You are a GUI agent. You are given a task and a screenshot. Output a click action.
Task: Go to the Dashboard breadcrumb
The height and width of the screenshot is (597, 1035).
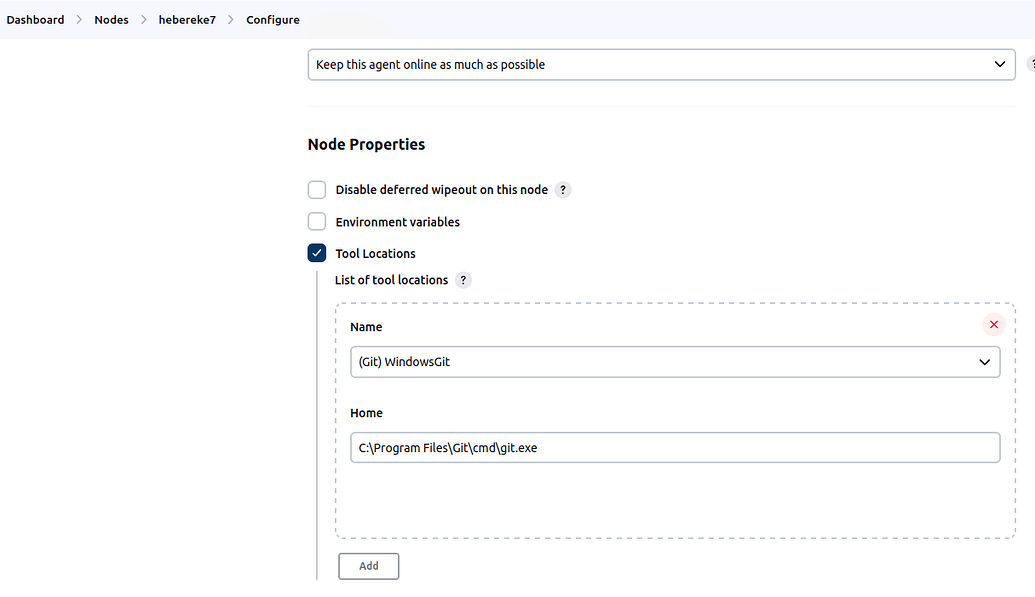[35, 20]
